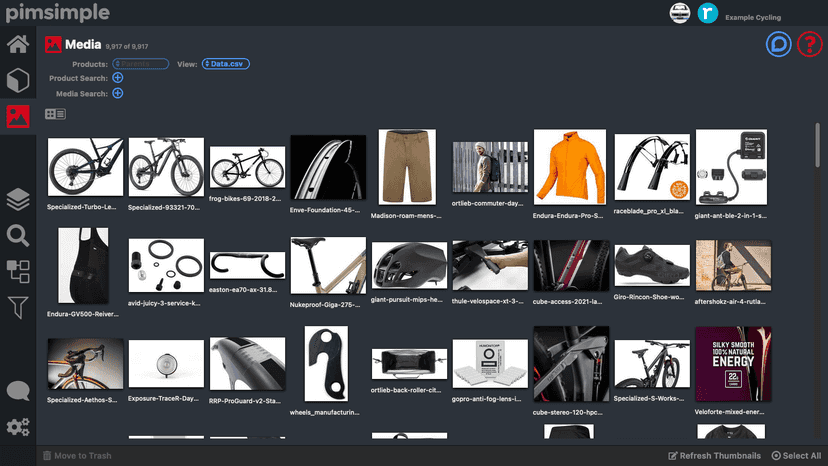Image resolution: width=828 pixels, height=466 pixels.
Task: Open the hierarchy tree sidebar icon
Action: 18,272
